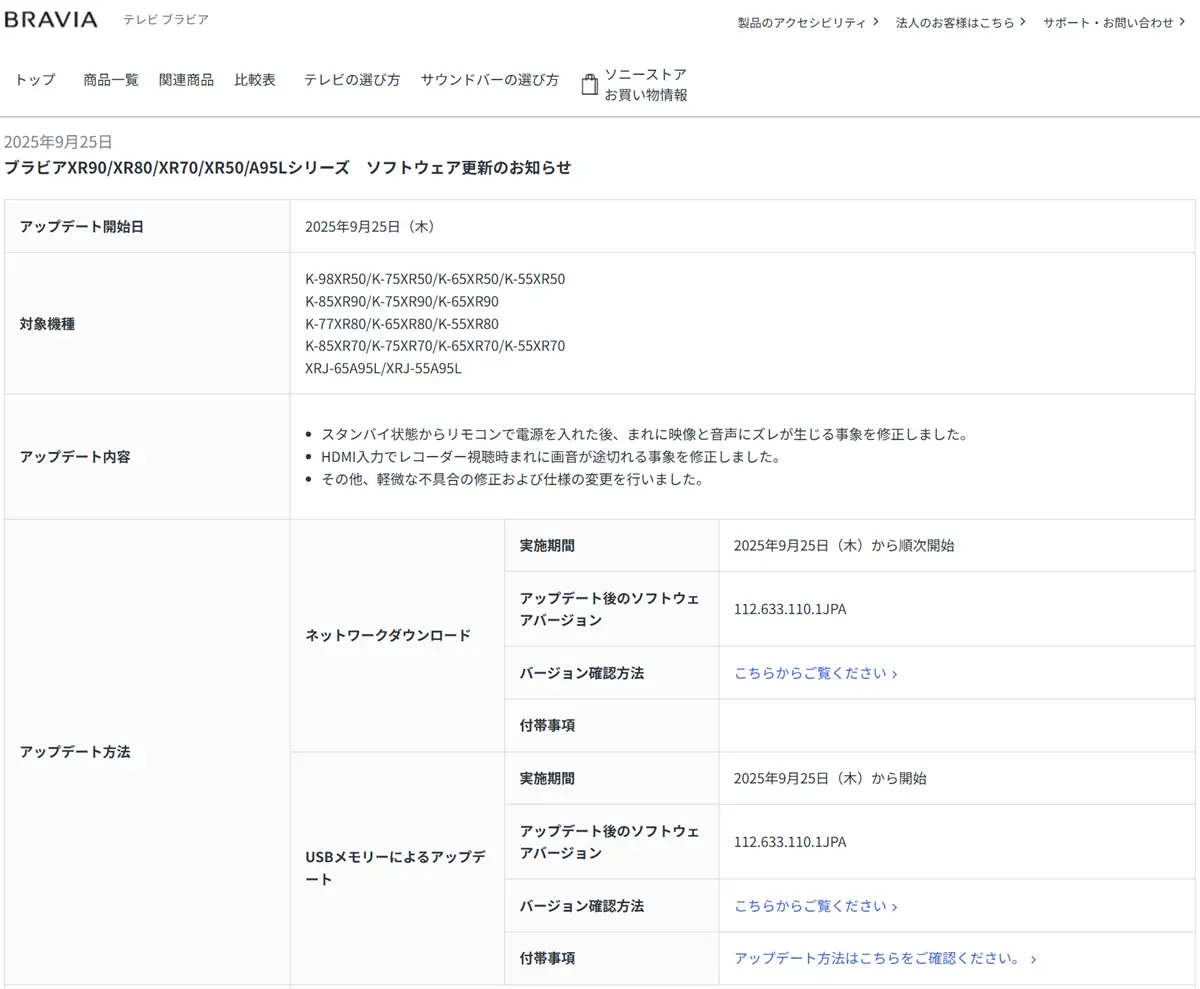Click 実施期間 label in network download section

click(x=547, y=545)
